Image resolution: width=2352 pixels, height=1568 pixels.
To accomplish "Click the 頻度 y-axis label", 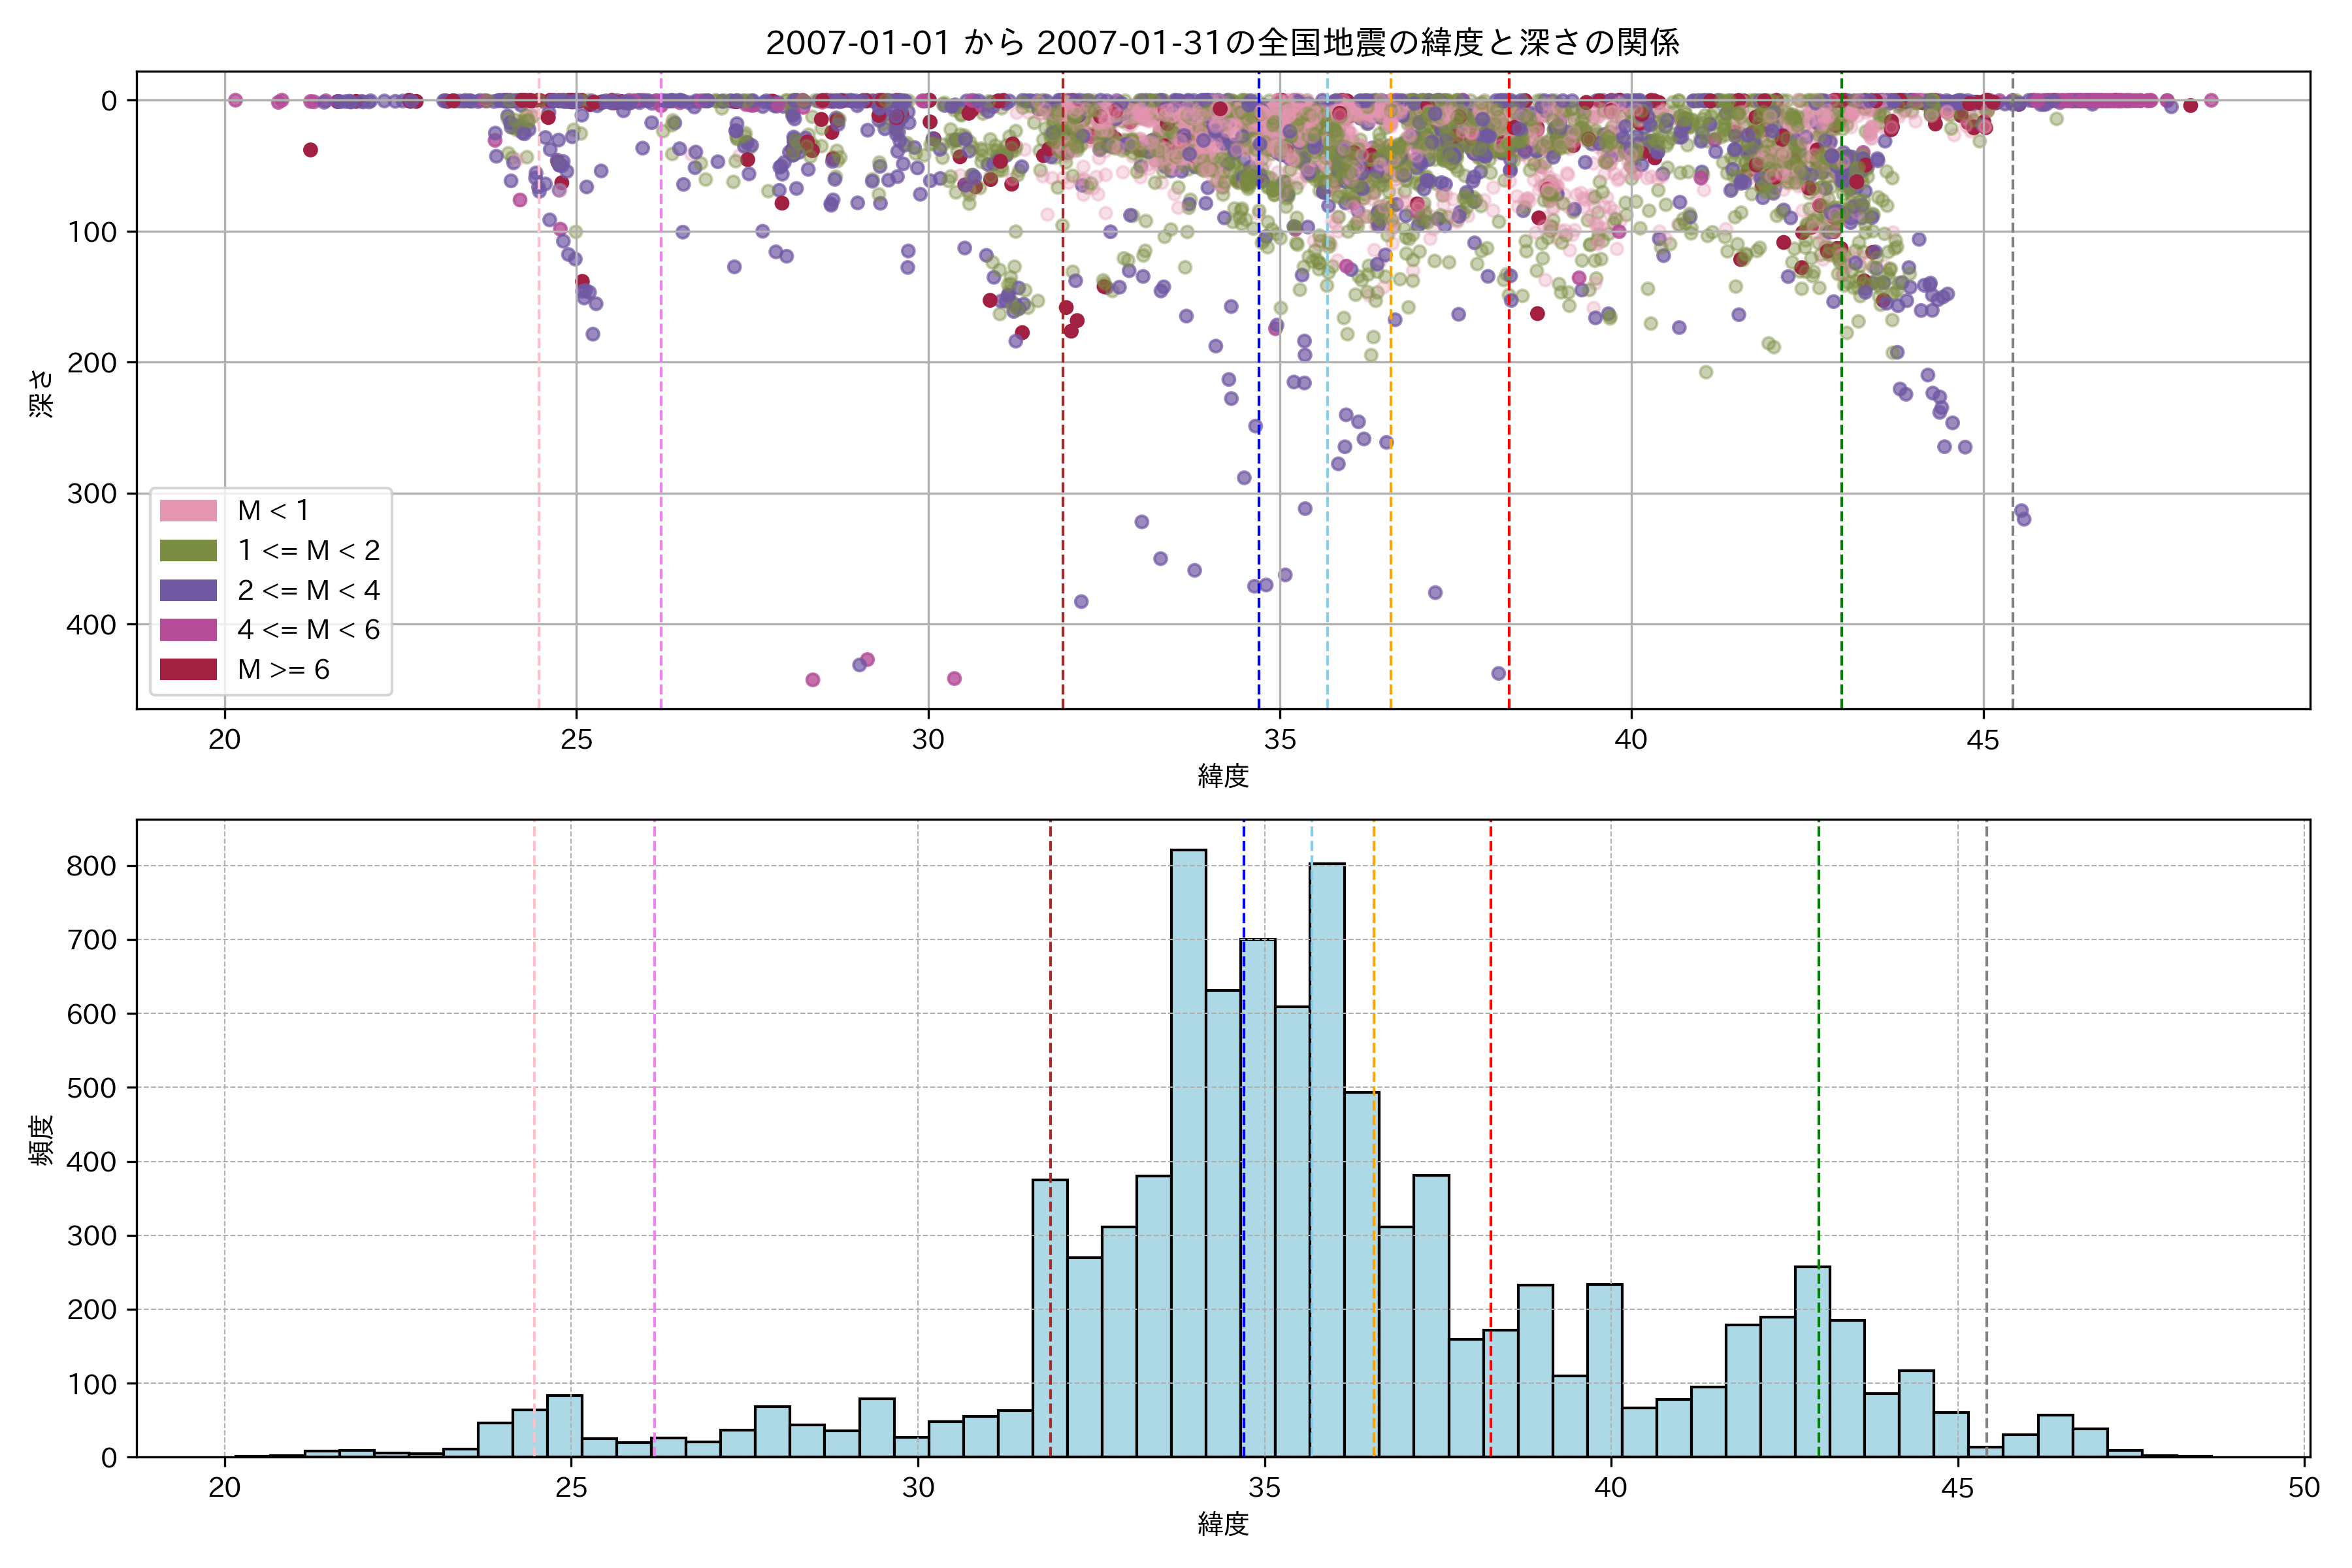I will (x=42, y=1140).
